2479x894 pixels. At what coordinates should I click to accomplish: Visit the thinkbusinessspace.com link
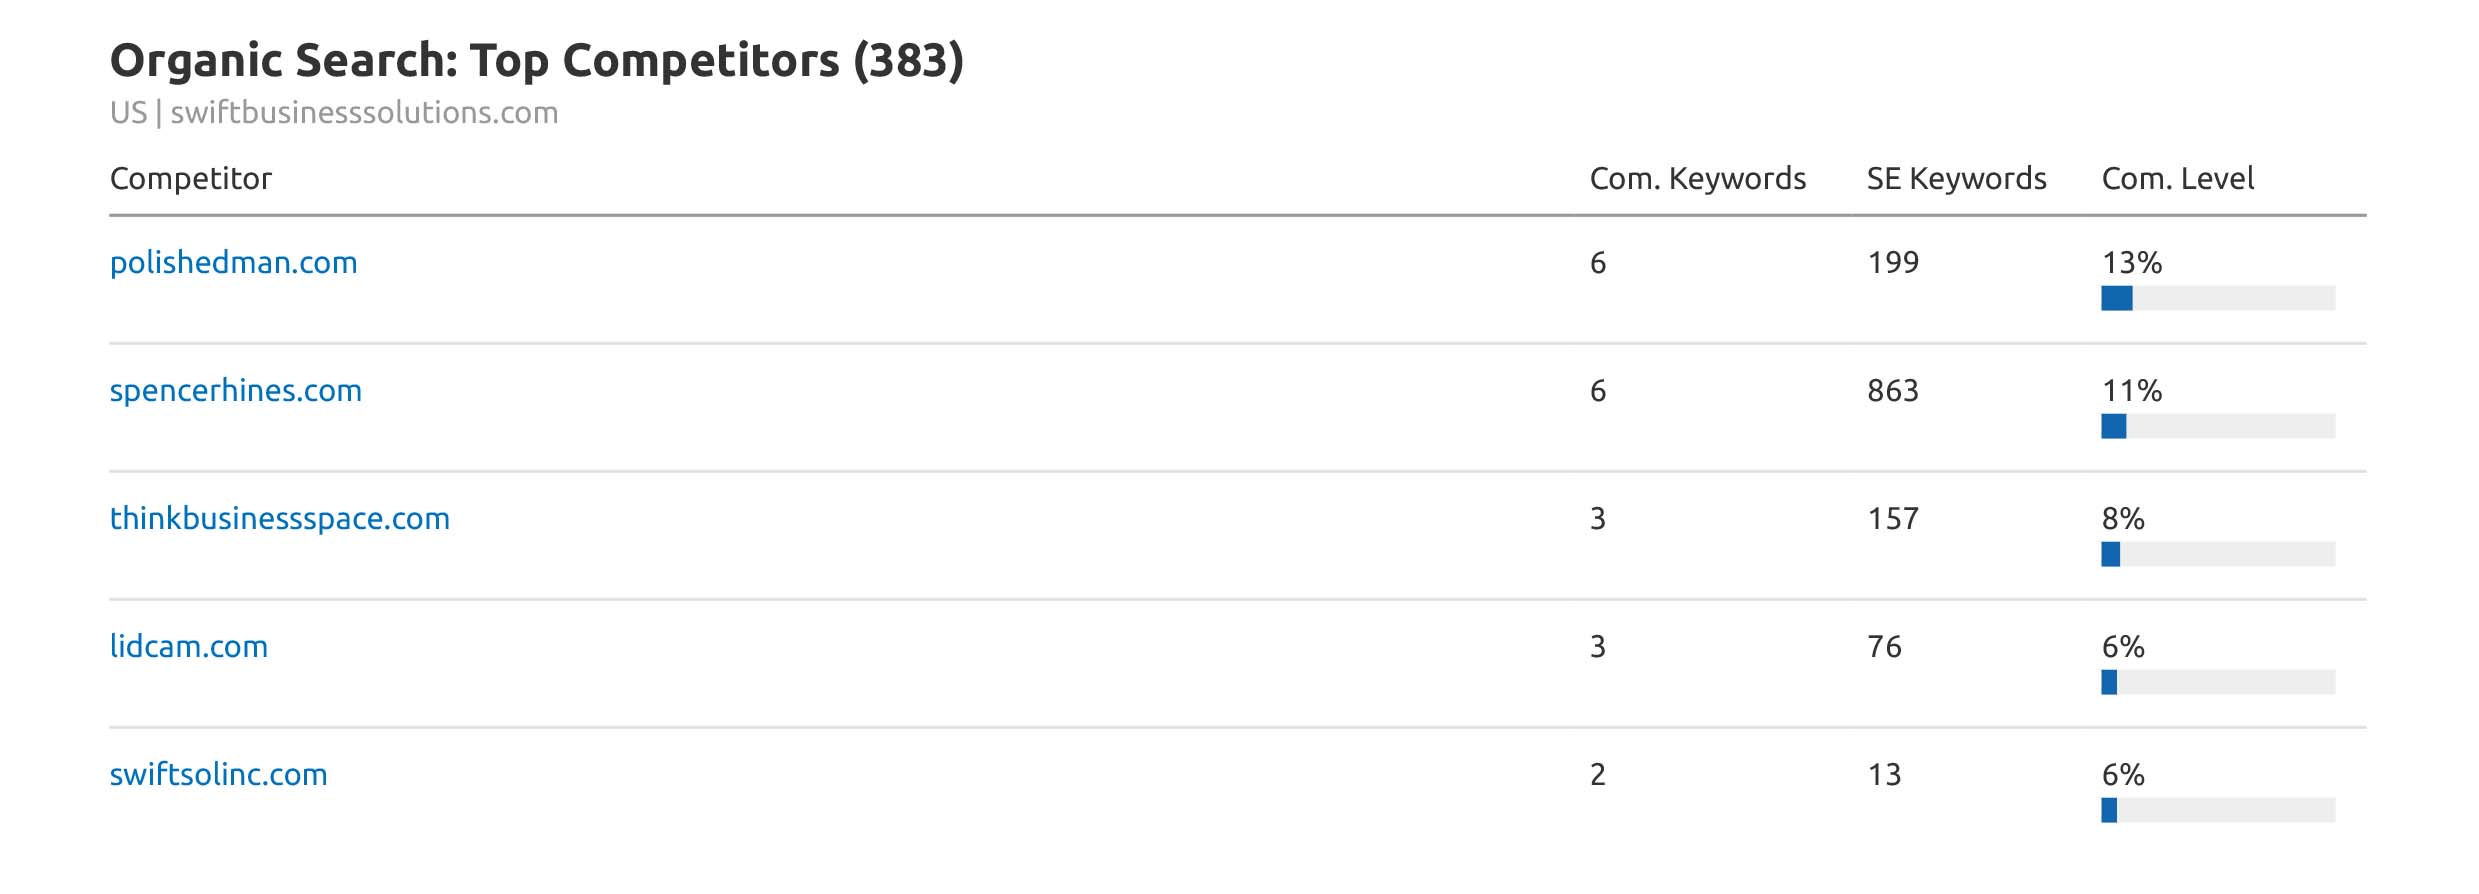(279, 519)
